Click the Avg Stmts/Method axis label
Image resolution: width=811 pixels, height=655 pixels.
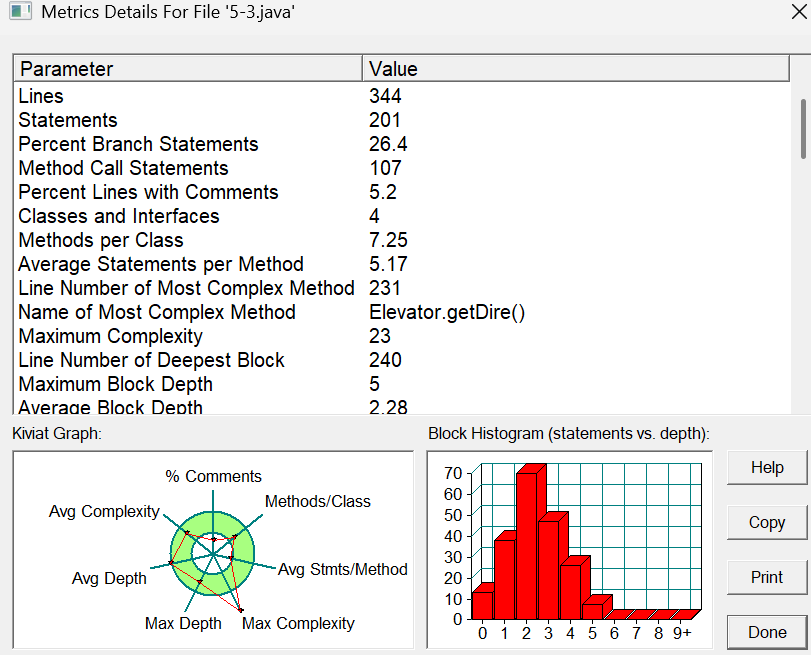tap(343, 569)
